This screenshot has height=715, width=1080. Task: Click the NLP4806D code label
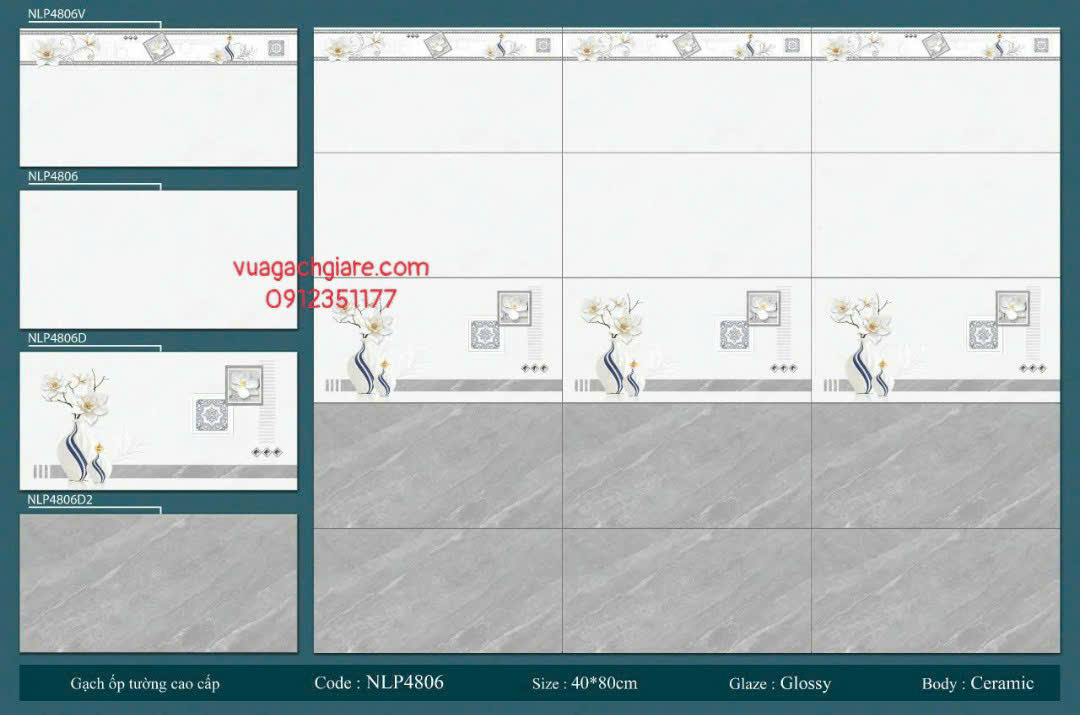pos(57,338)
